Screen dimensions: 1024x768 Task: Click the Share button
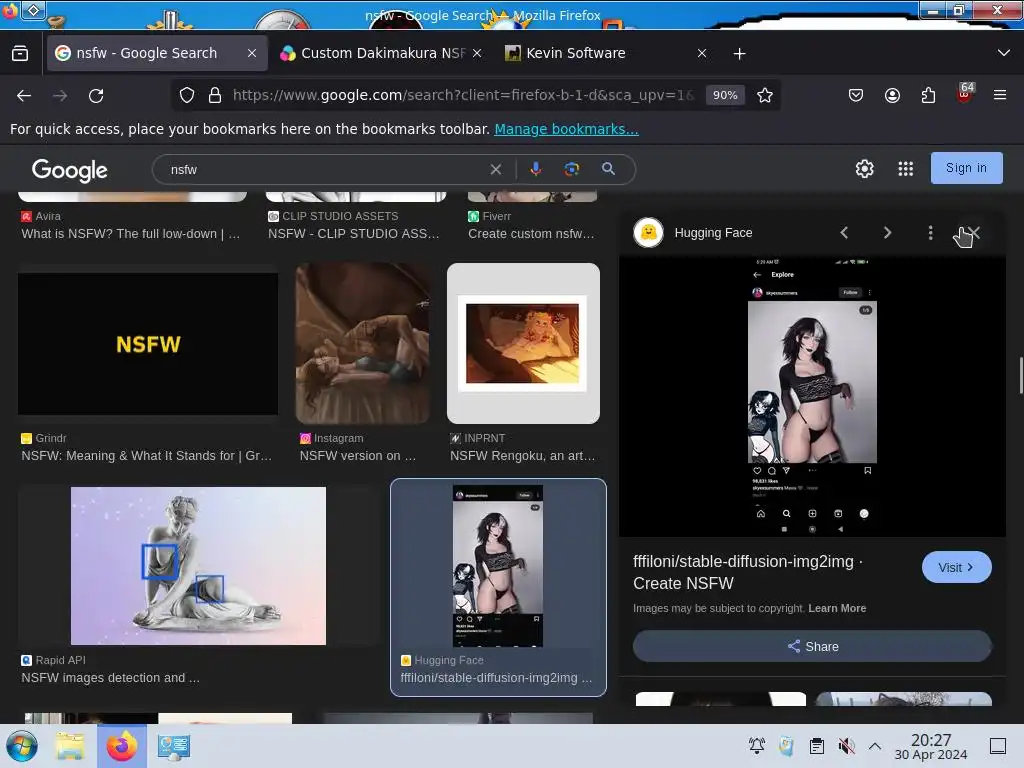click(812, 647)
